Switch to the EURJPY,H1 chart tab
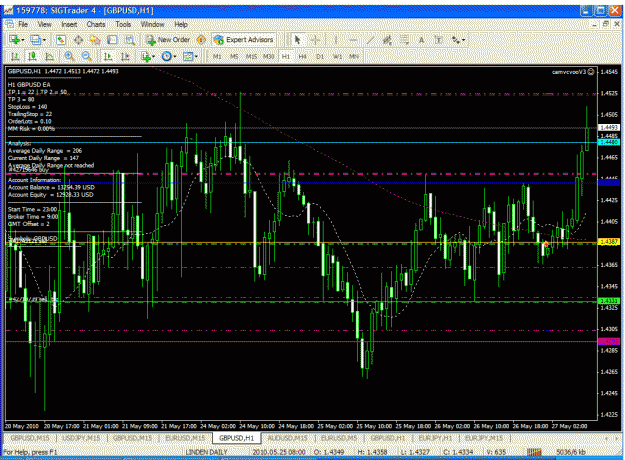The image size is (625, 460). pyautogui.click(x=435, y=438)
